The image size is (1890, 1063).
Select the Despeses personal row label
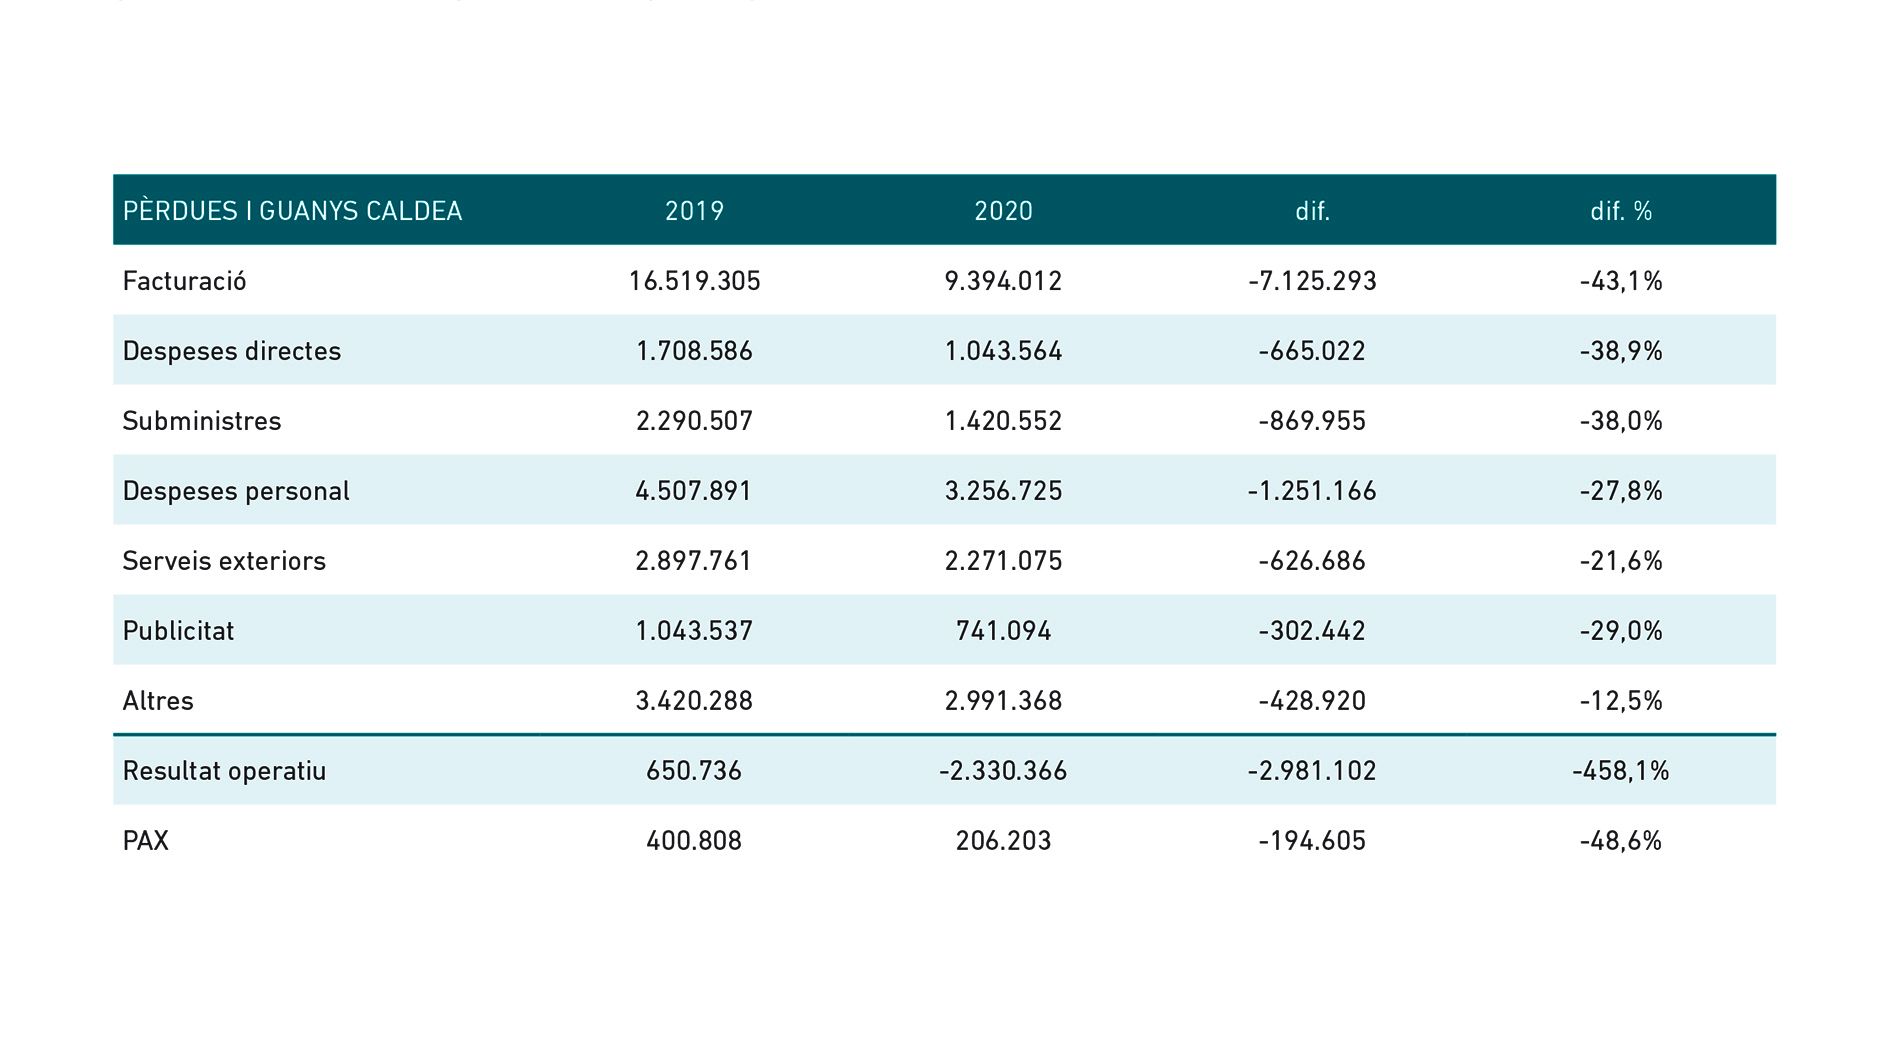(236, 491)
